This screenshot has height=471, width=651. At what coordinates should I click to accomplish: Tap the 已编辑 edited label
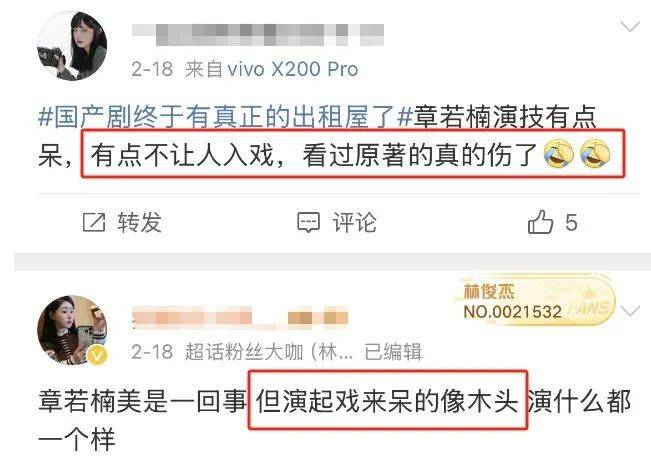[x=393, y=353]
